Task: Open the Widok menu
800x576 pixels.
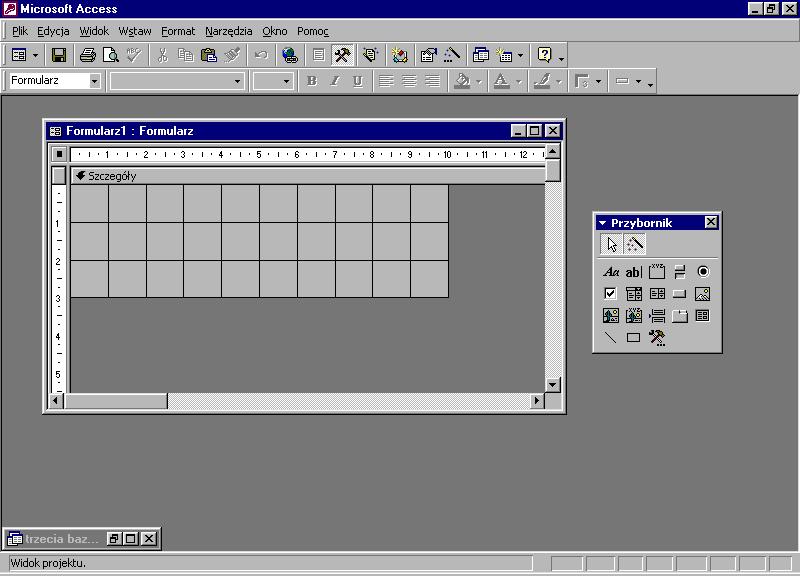Action: coord(94,31)
